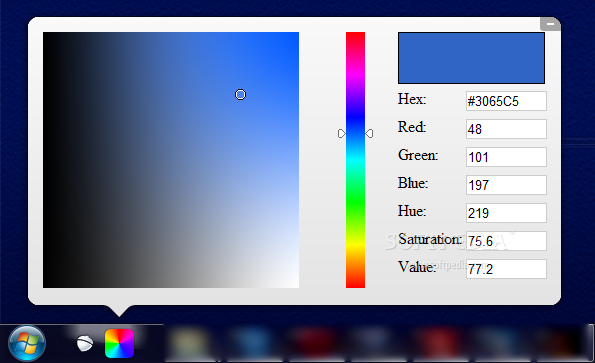The image size is (595, 363).
Task: Focus the Red value field
Action: click(506, 129)
